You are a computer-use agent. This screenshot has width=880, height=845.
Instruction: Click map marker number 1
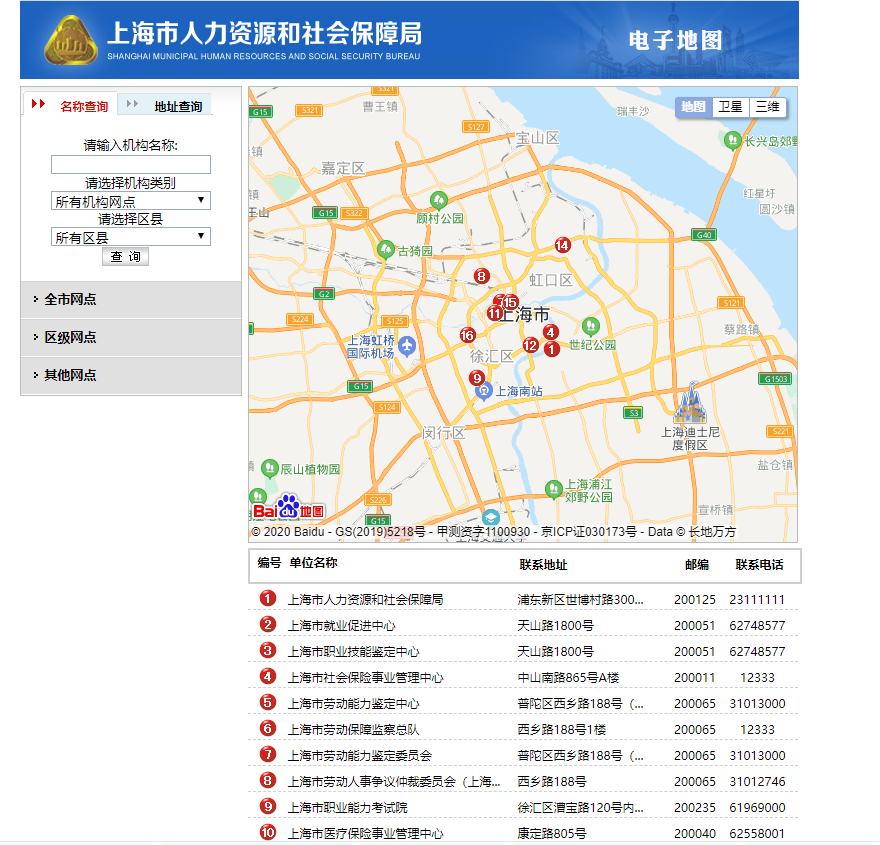coord(552,350)
